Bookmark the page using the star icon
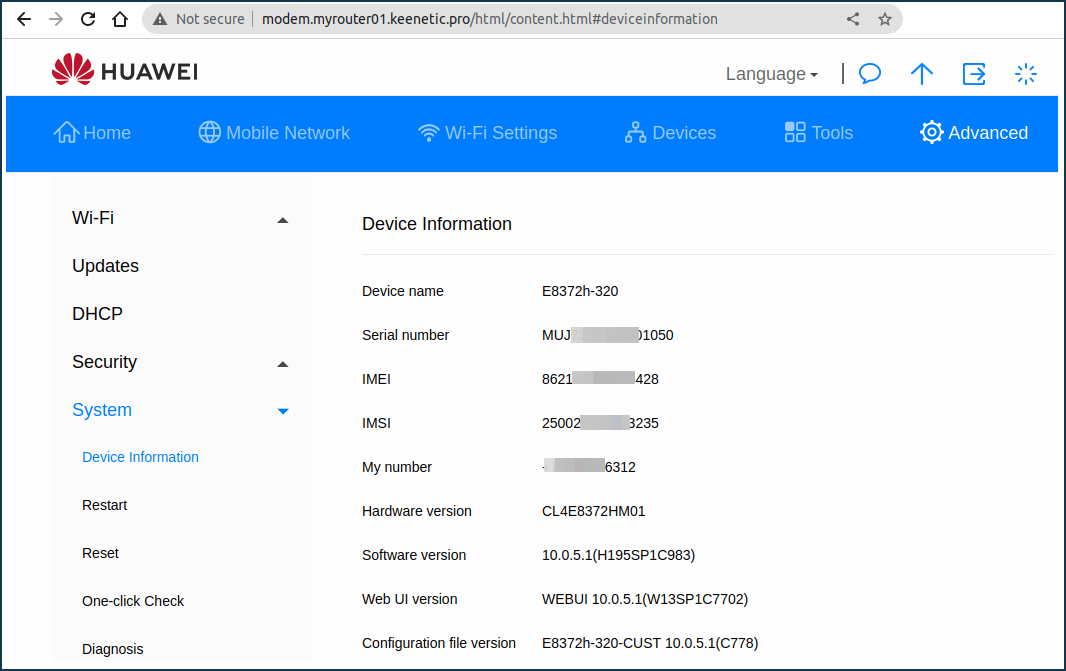Image resolution: width=1066 pixels, height=671 pixels. click(884, 18)
